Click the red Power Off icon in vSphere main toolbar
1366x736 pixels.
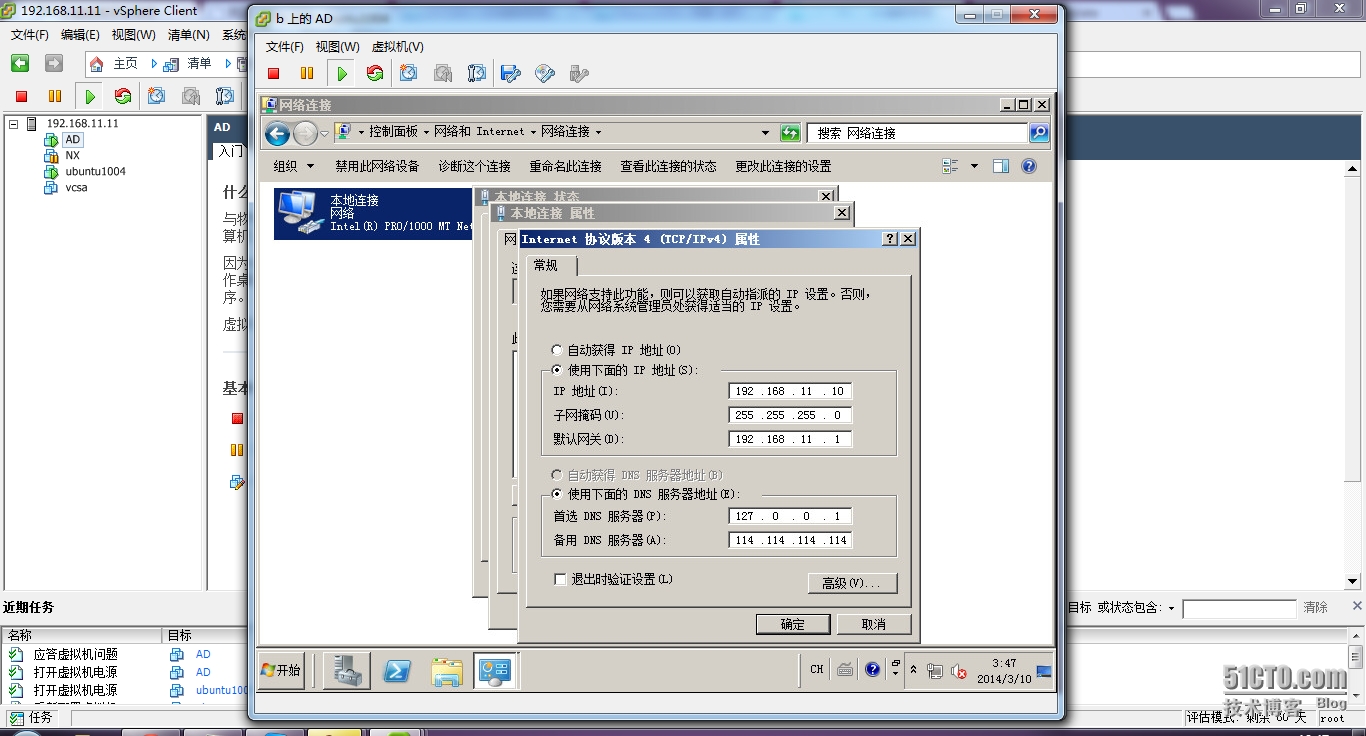pyautogui.click(x=22, y=96)
